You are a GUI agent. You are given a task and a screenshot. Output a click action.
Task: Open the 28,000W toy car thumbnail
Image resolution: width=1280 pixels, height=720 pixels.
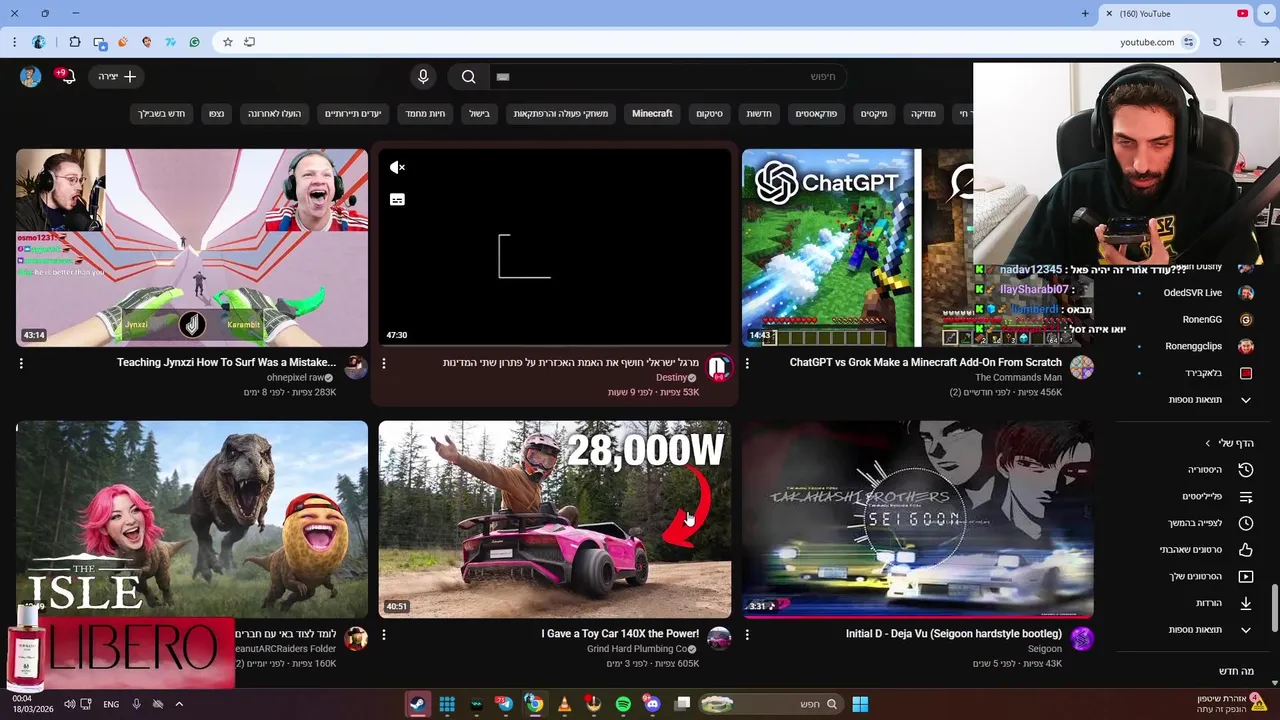coord(555,519)
